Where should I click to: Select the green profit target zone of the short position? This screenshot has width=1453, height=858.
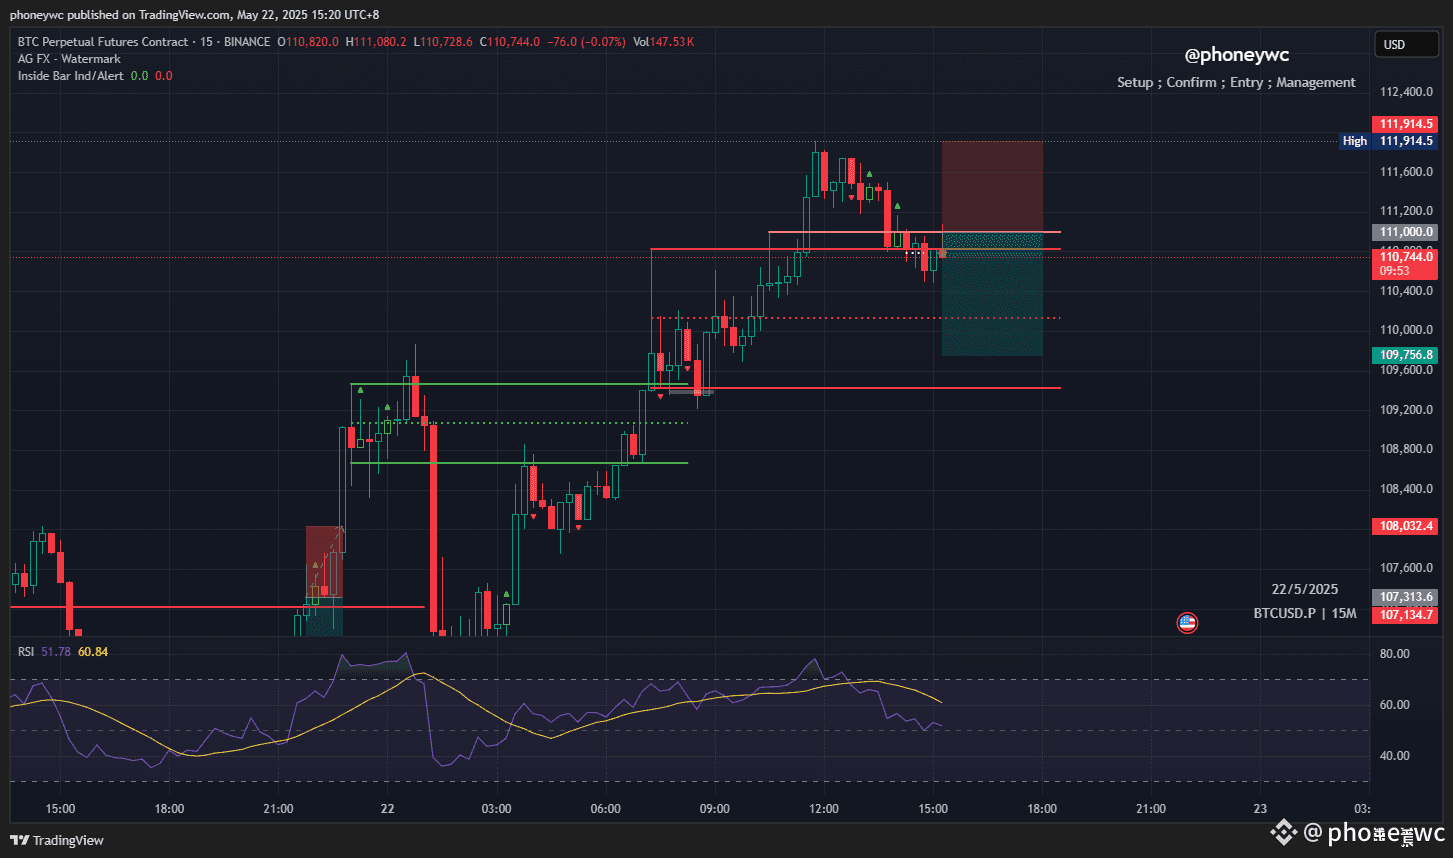pos(992,294)
